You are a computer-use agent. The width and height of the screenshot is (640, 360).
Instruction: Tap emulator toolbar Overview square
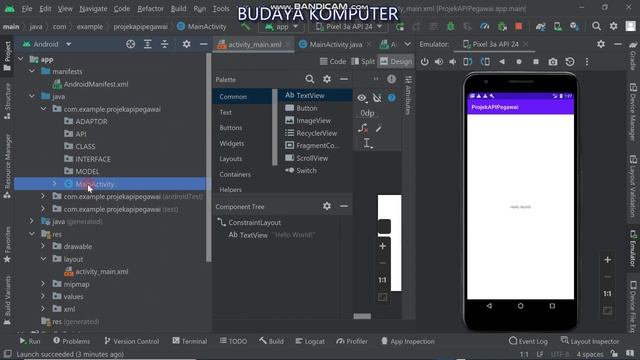[x=536, y=62]
